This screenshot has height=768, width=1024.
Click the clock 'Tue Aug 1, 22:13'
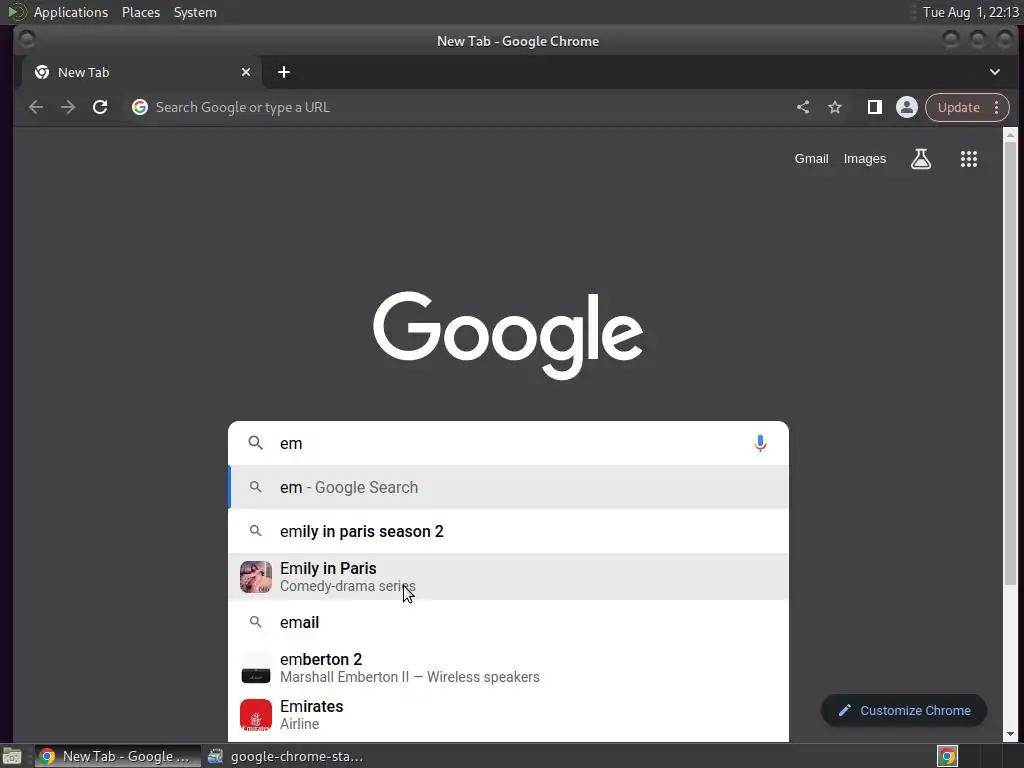coord(970,12)
